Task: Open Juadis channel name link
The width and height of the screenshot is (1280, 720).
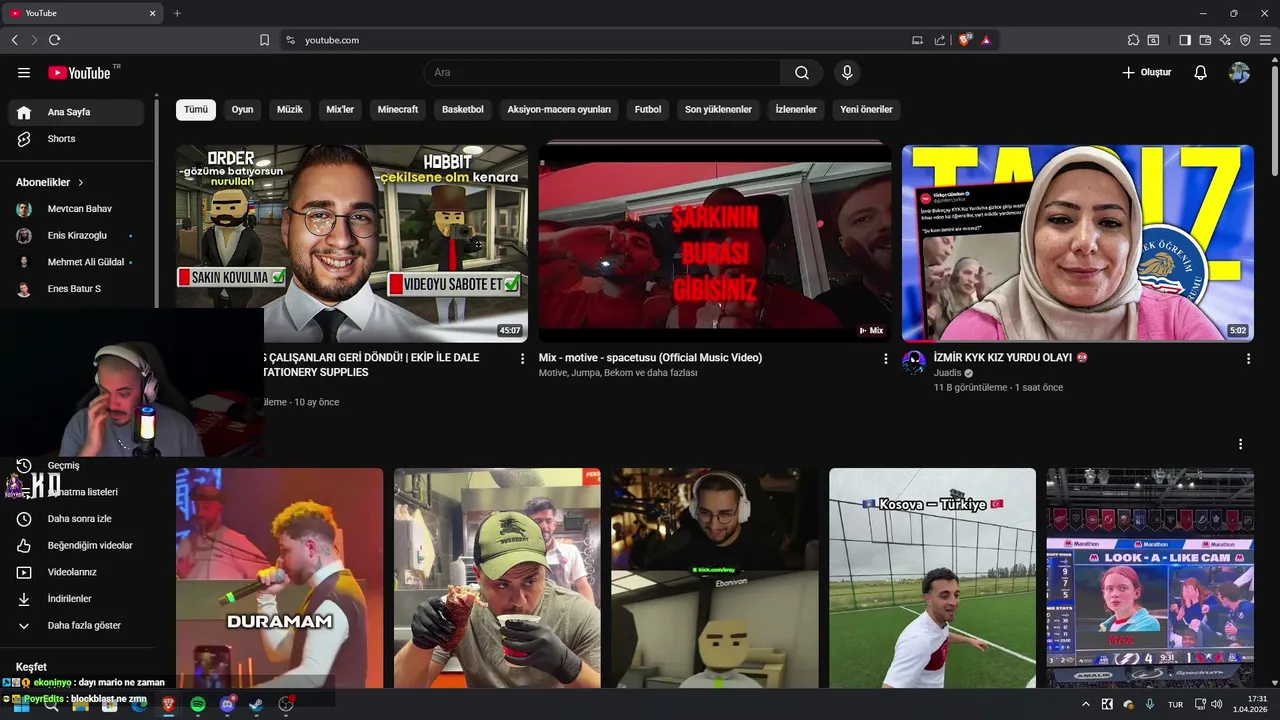Action: pyautogui.click(x=947, y=373)
